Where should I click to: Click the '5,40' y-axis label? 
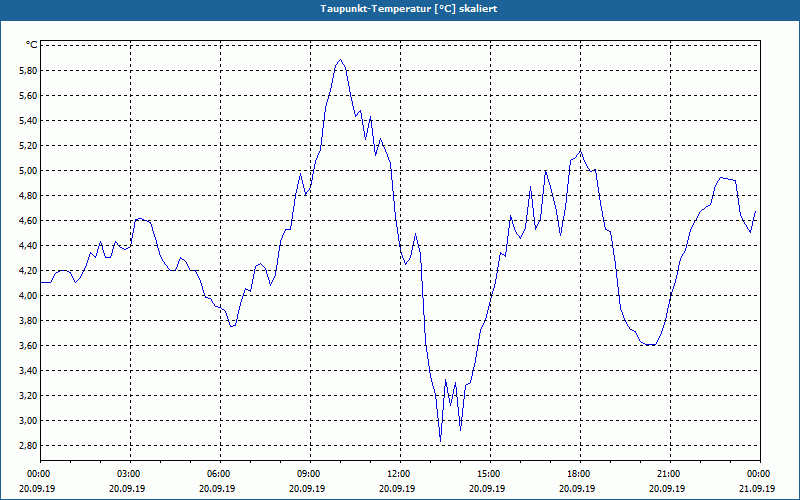(28, 121)
